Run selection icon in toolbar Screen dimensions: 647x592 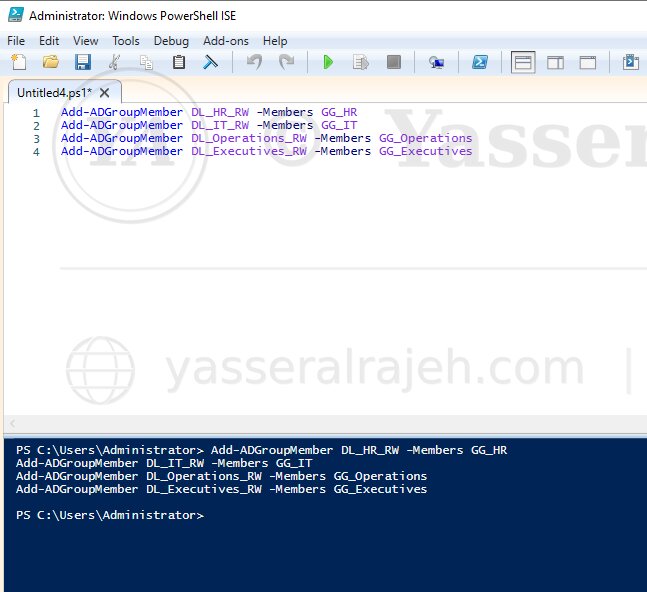point(361,62)
